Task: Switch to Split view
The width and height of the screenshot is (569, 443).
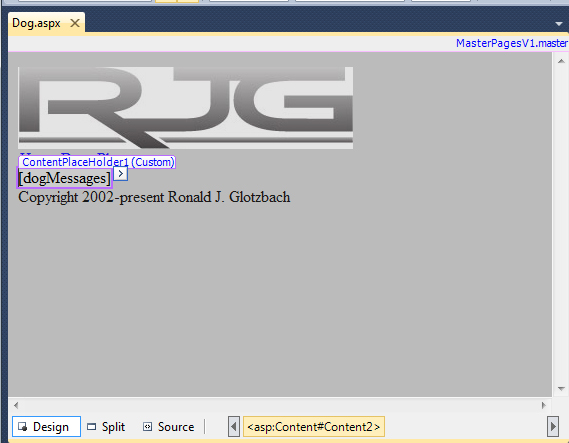Action: click(106, 427)
